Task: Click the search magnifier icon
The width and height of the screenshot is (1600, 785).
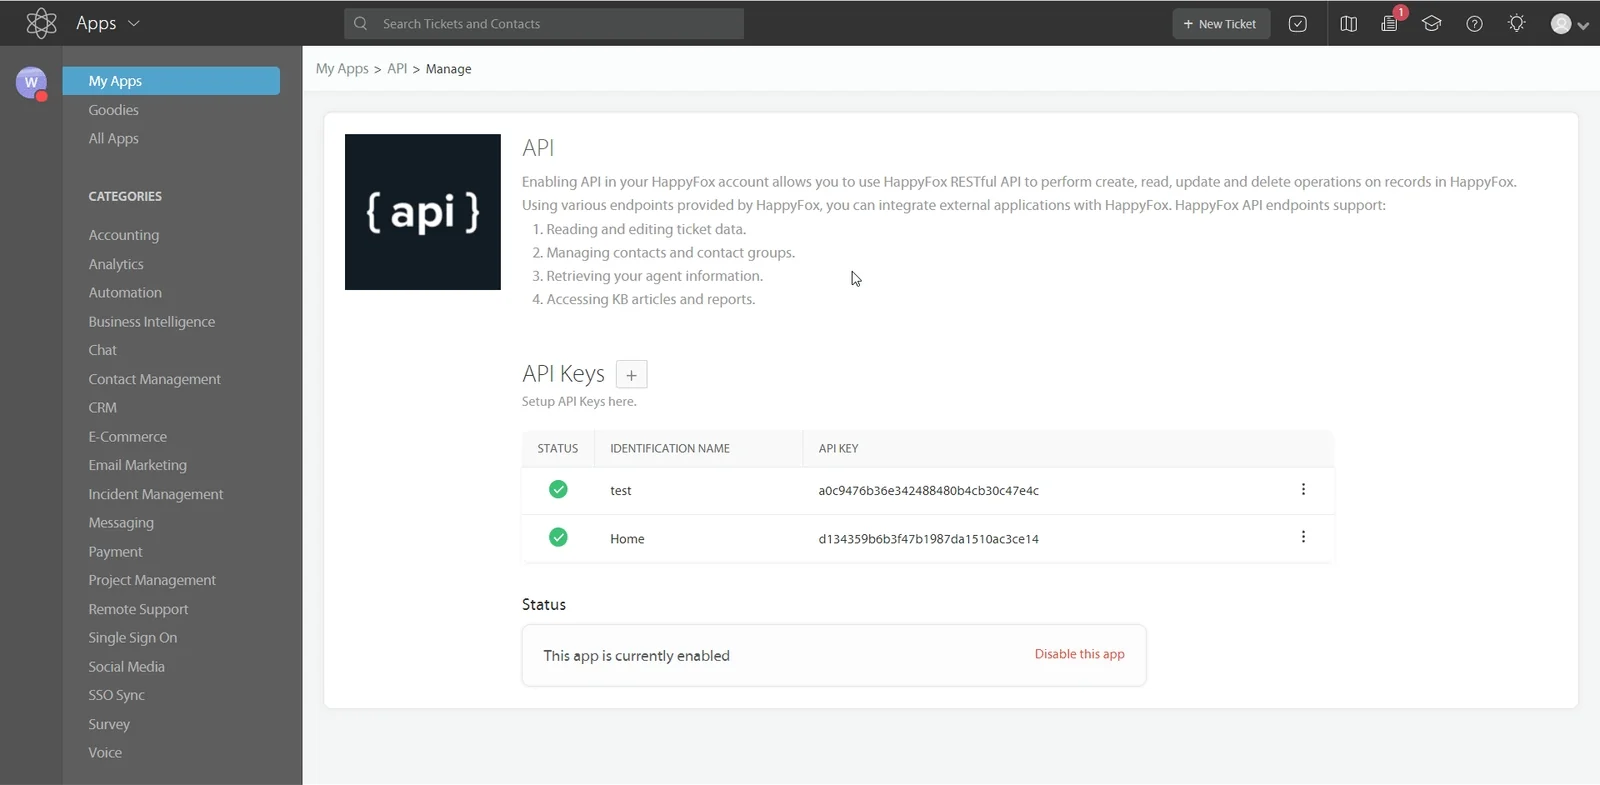Action: (361, 24)
